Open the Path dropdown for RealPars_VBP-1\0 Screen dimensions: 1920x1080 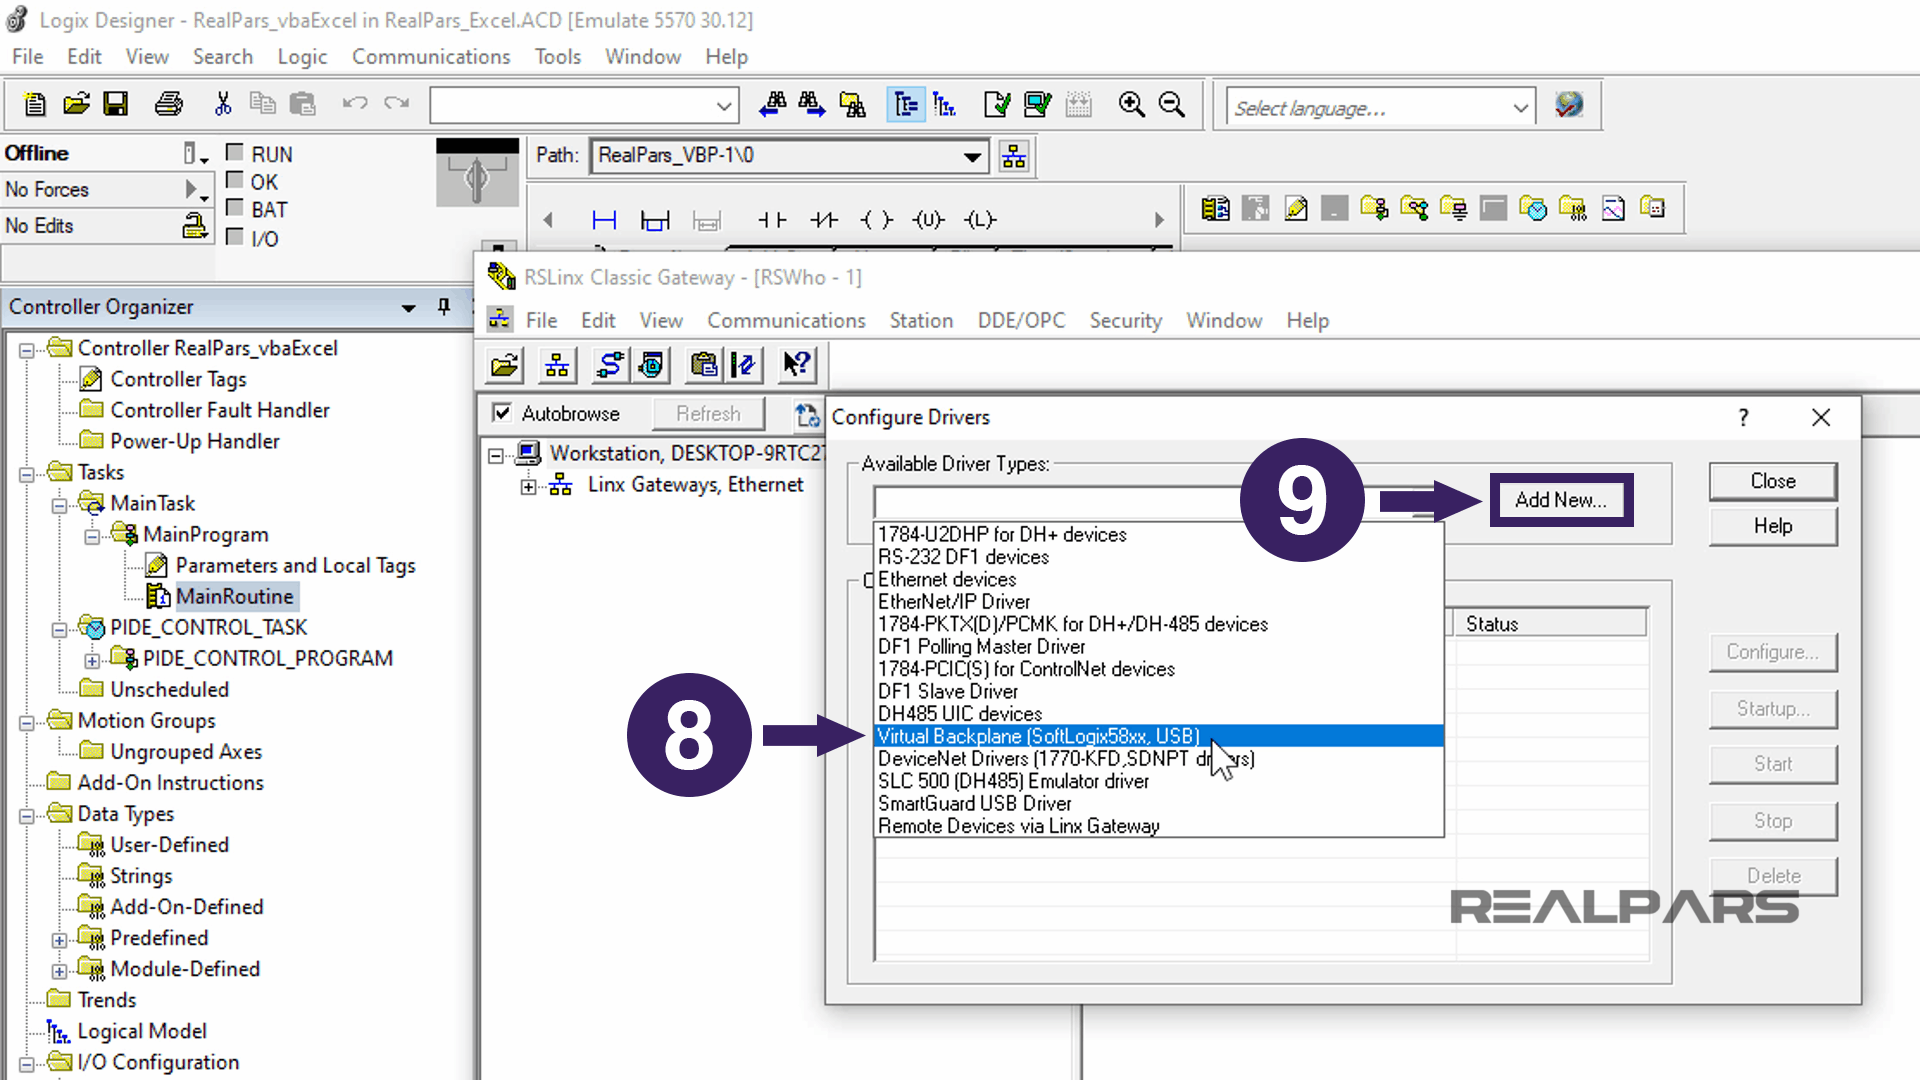(x=971, y=156)
